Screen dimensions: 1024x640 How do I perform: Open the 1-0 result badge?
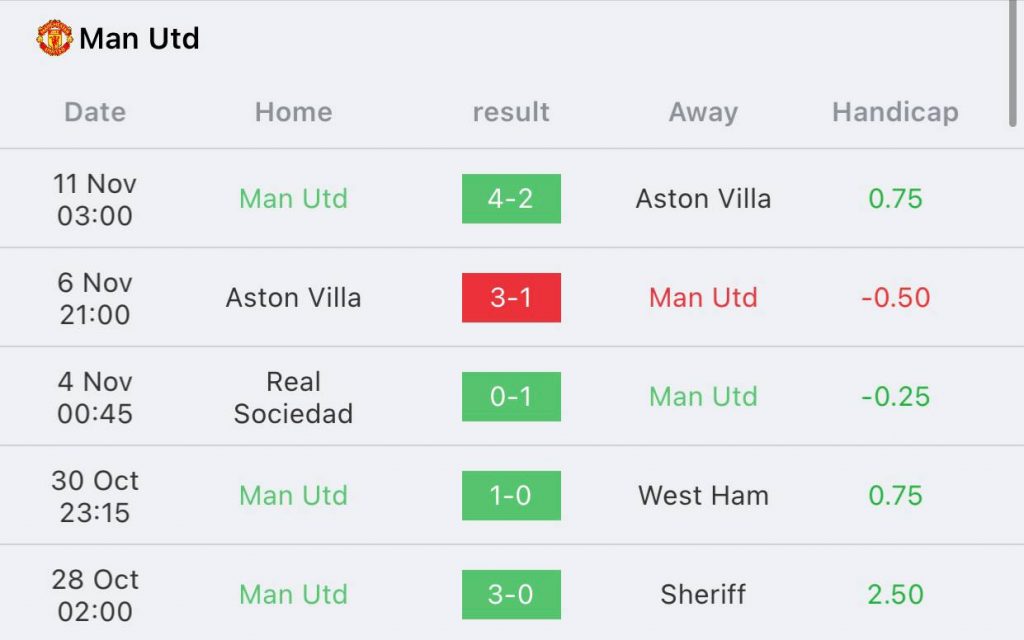(x=511, y=496)
